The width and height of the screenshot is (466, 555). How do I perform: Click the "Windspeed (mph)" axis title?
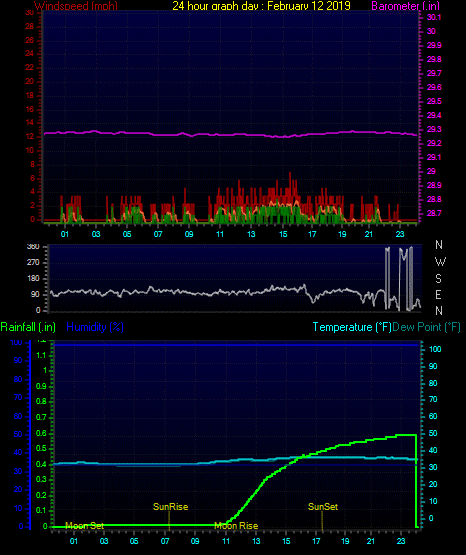76,6
